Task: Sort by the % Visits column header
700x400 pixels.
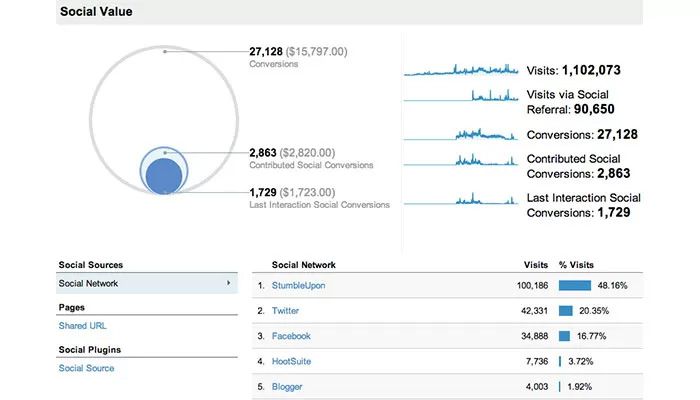Action: tap(578, 265)
